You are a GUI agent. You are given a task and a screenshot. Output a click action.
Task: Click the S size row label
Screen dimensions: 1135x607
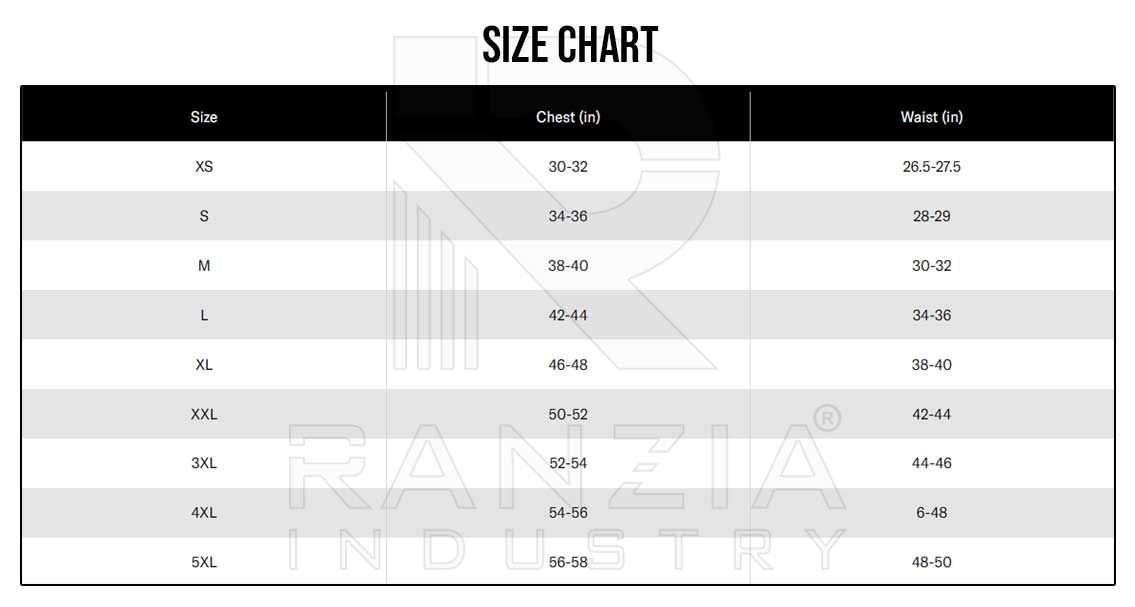click(204, 216)
